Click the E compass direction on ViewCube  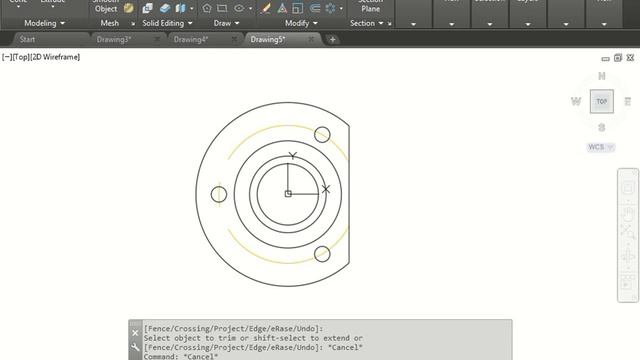click(x=628, y=101)
